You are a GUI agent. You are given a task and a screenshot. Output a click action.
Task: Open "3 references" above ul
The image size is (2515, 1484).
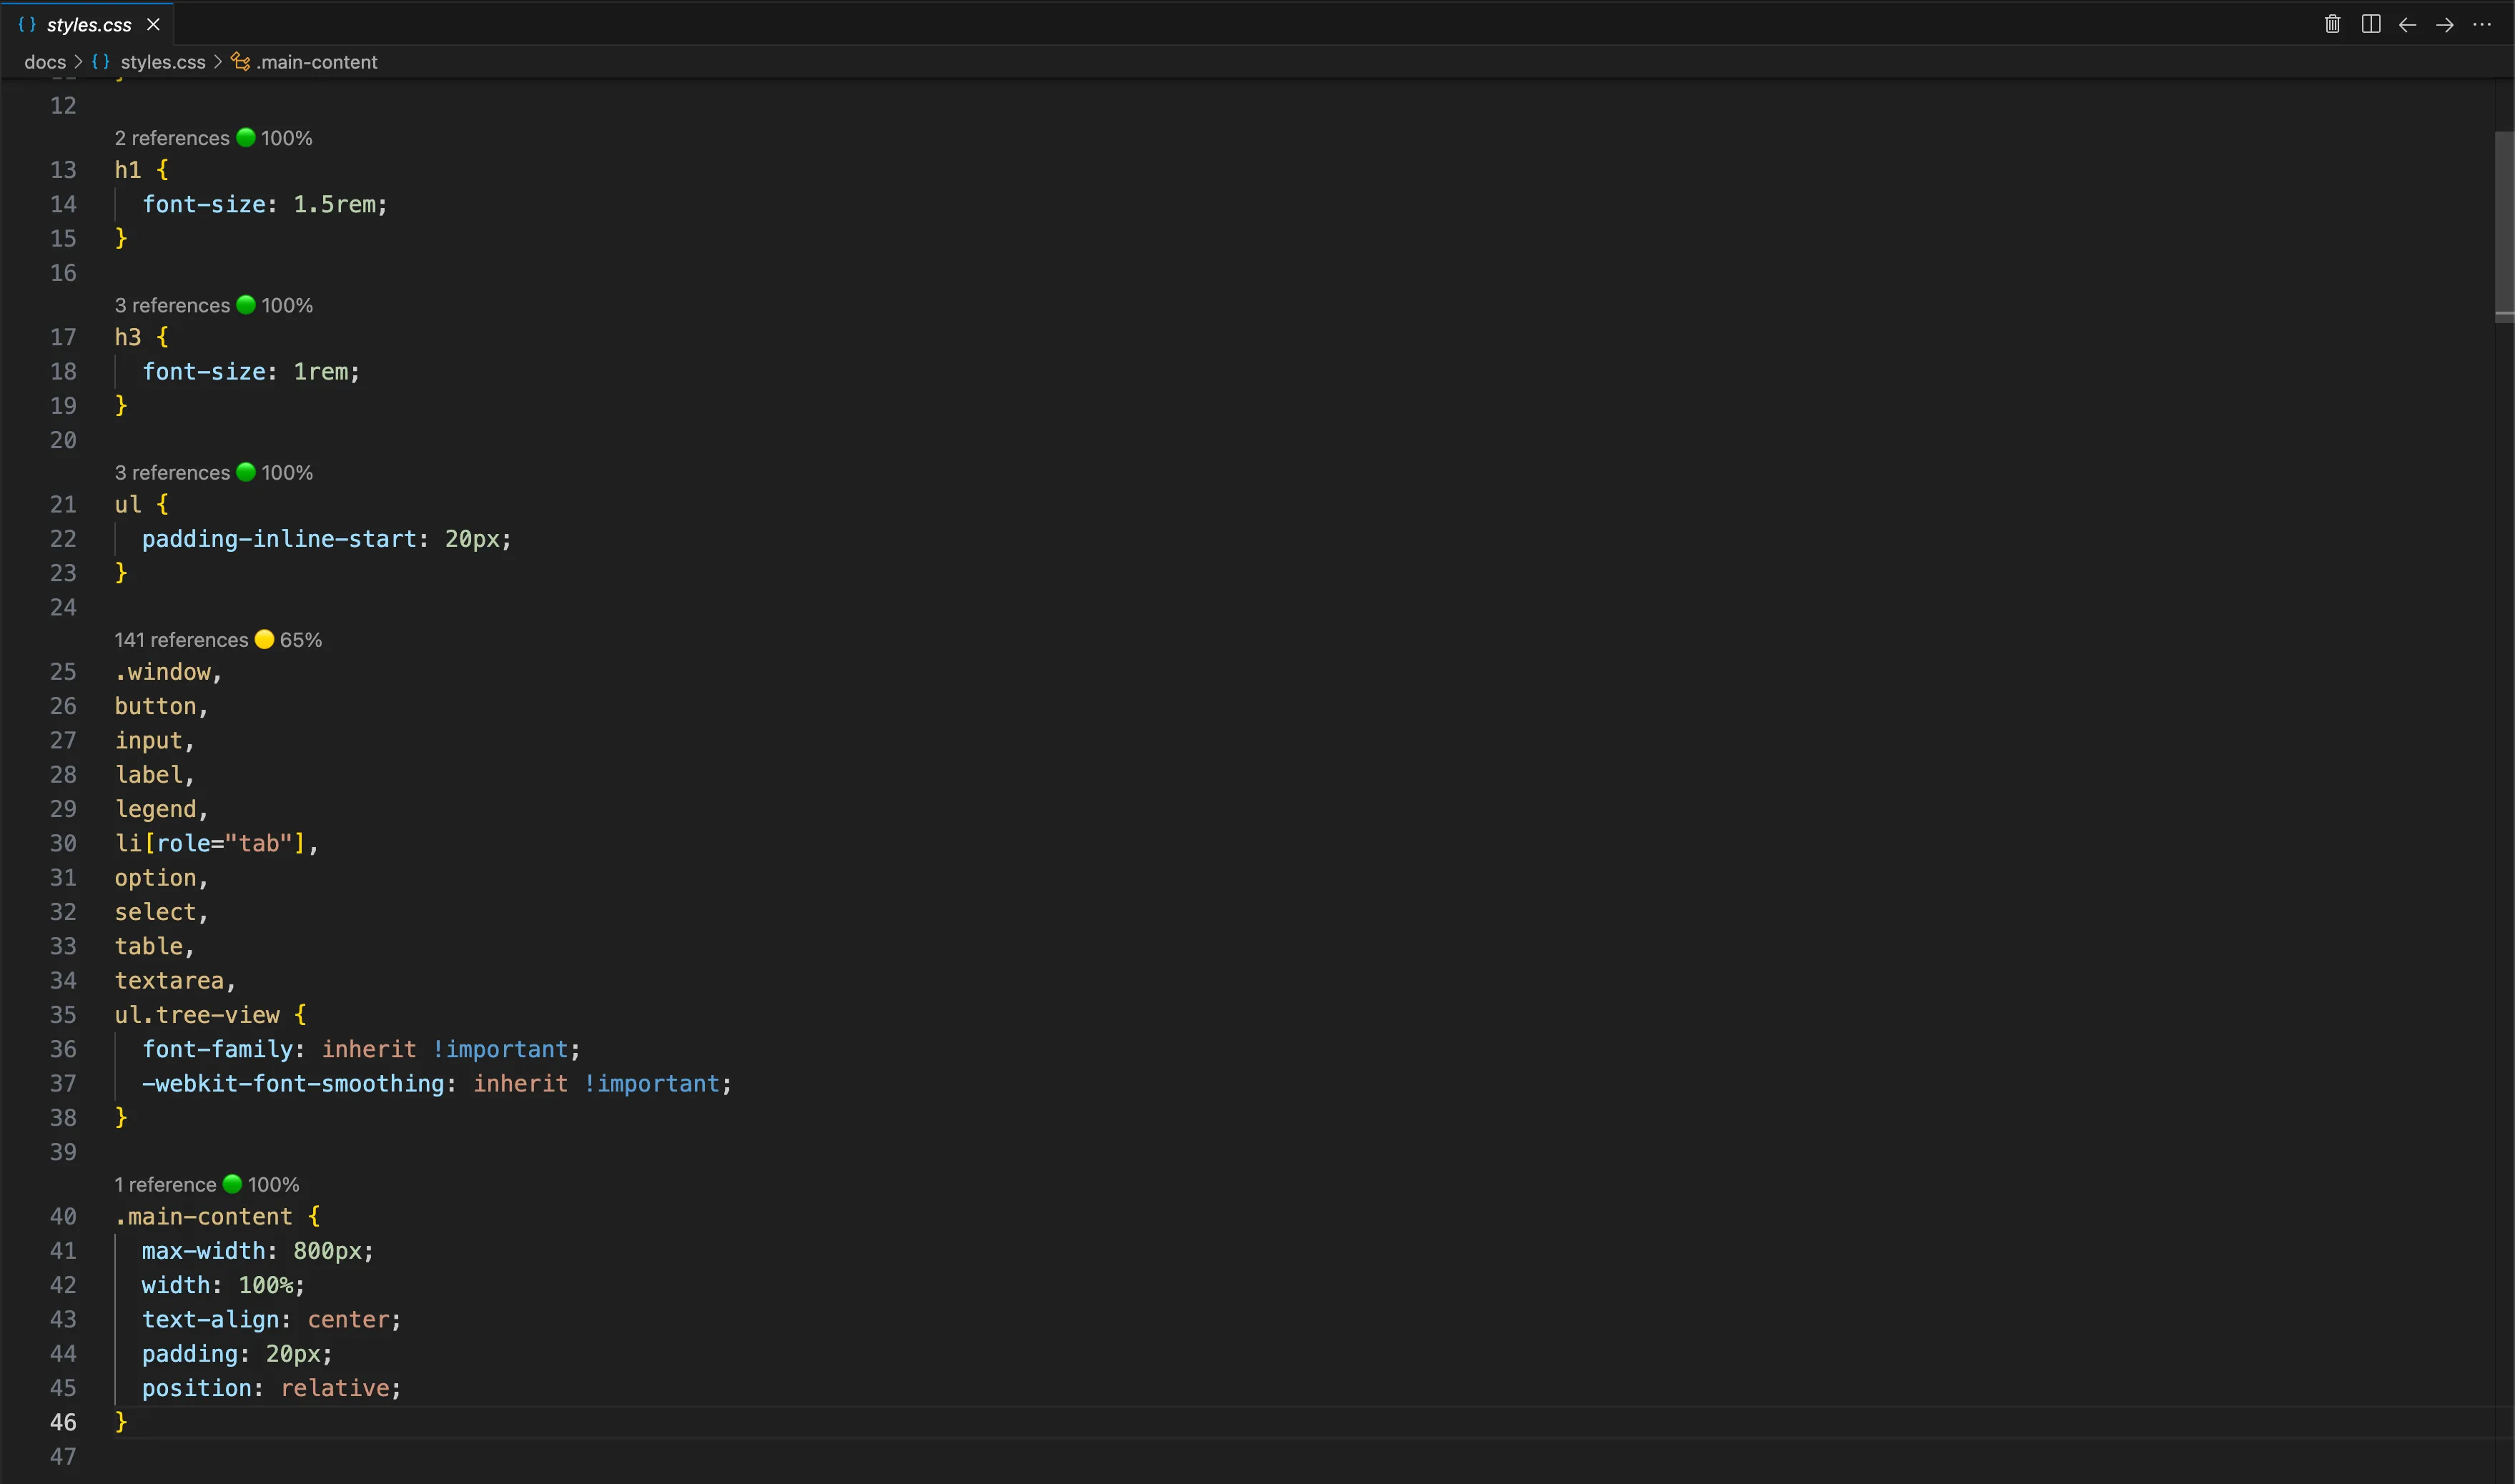[172, 472]
